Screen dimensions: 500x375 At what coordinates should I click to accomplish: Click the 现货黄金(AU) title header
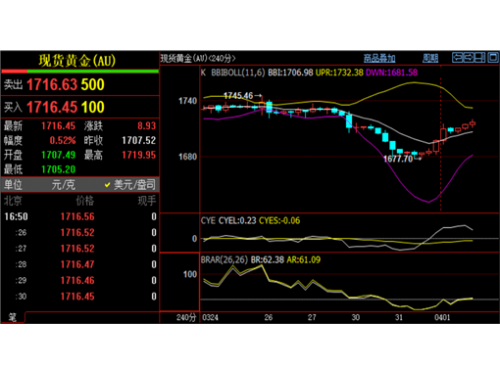pos(77,61)
